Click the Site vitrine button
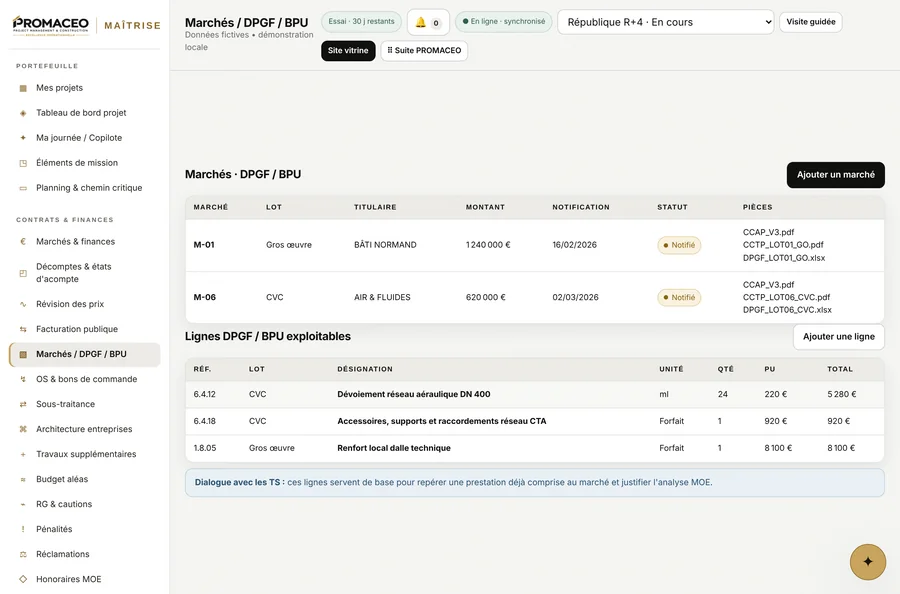Image resolution: width=900 pixels, height=594 pixels. click(x=348, y=51)
